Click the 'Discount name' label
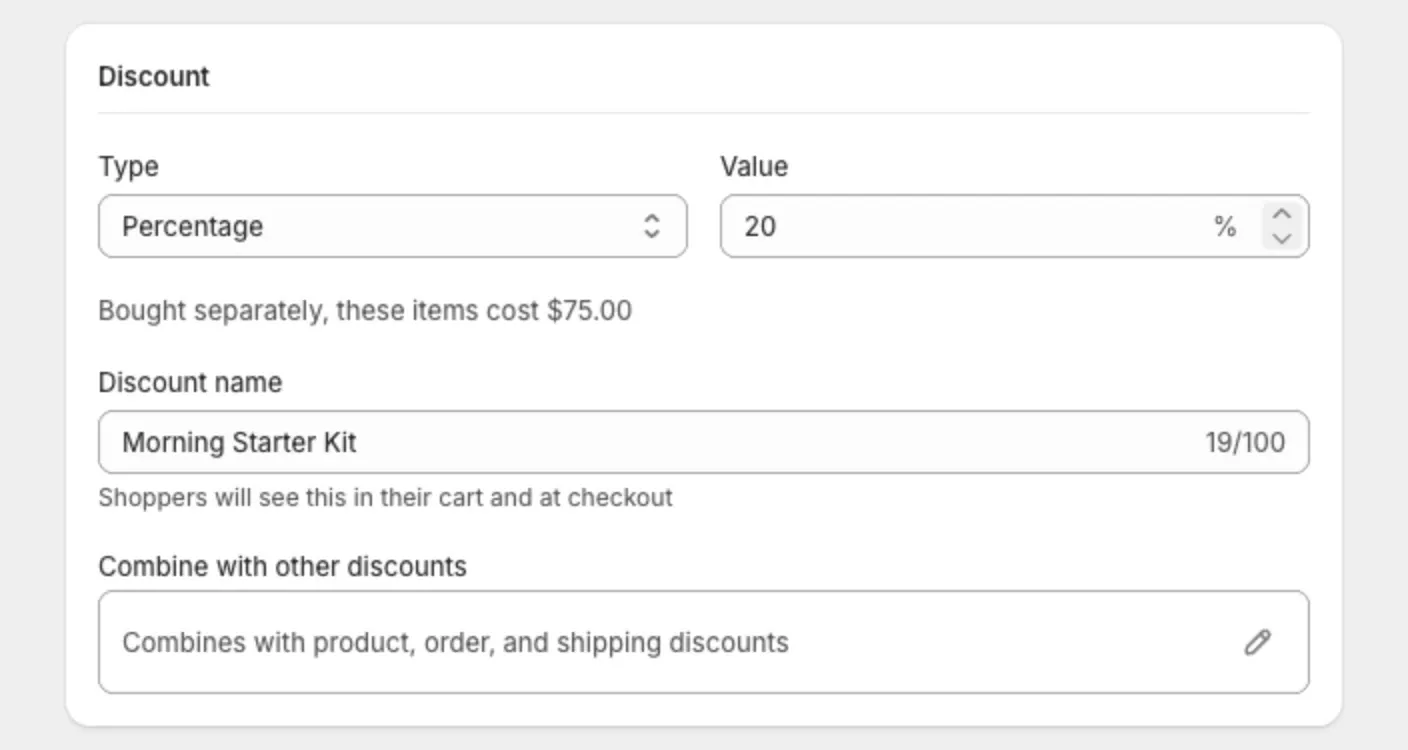Viewport: 1408px width, 750px height. (190, 383)
